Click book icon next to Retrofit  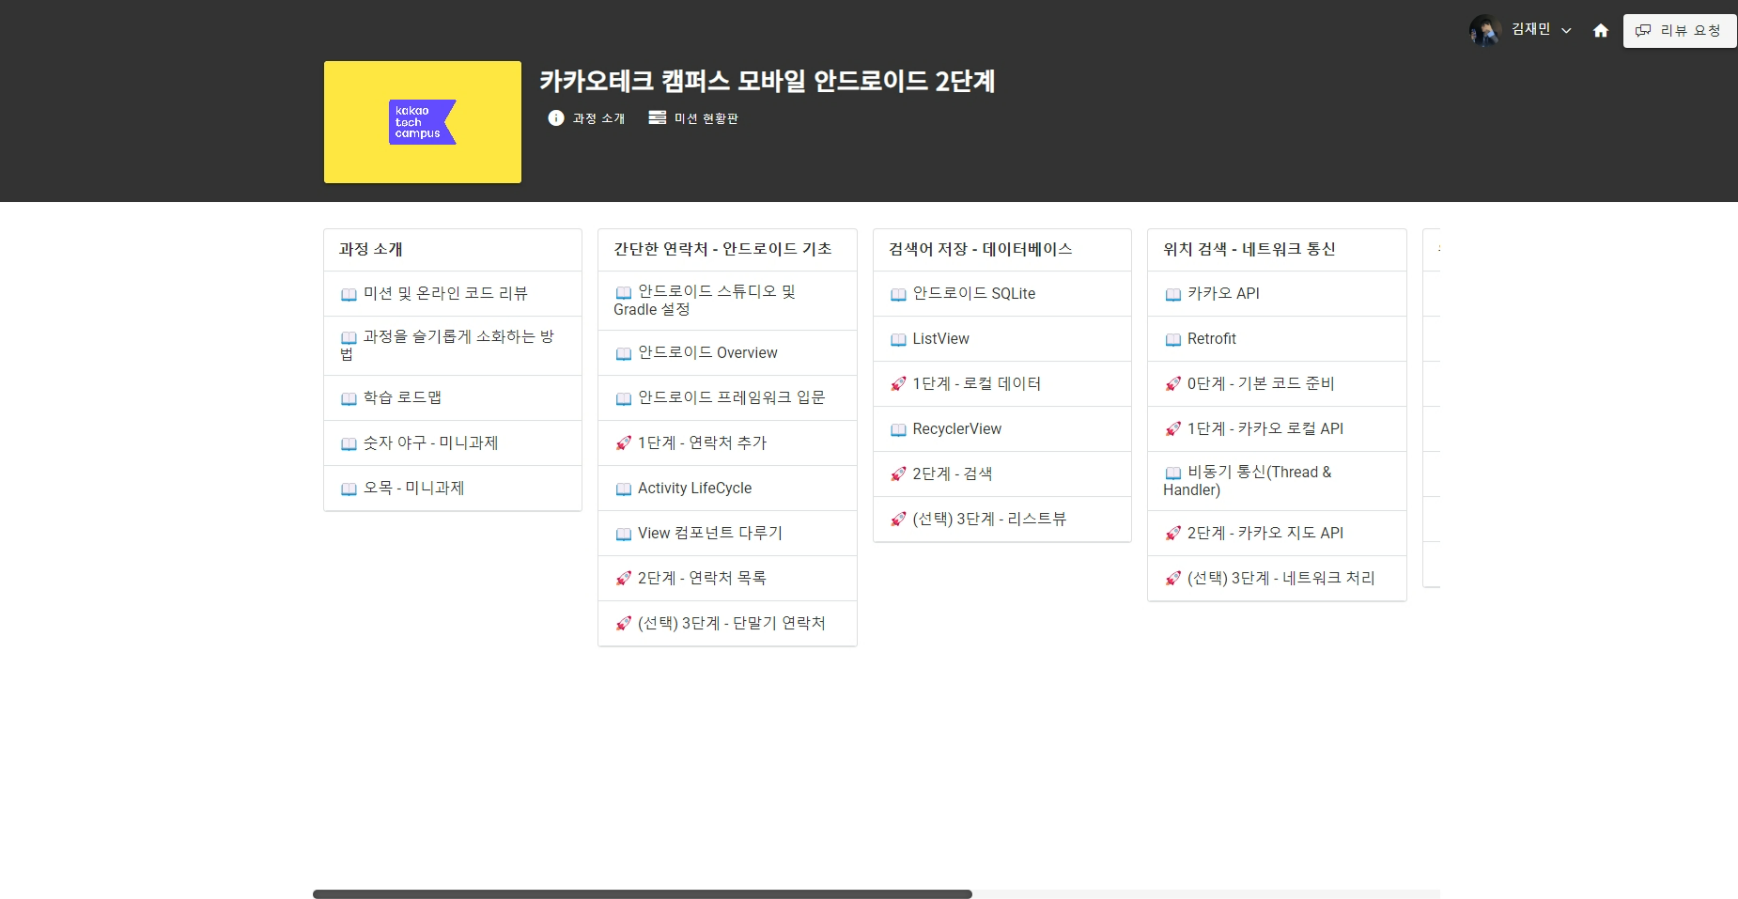point(1173,340)
